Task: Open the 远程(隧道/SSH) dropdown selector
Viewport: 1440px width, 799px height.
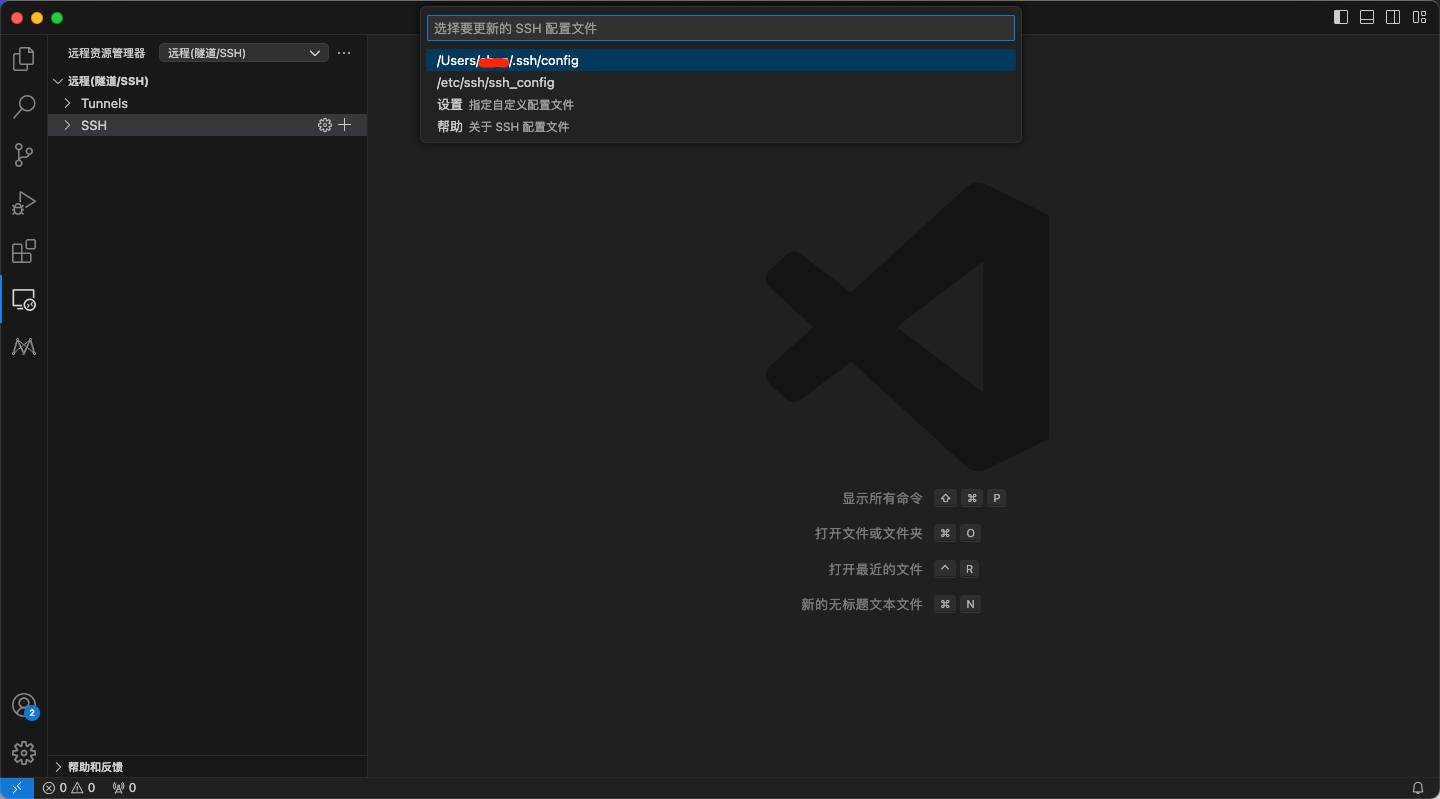Action: [244, 53]
